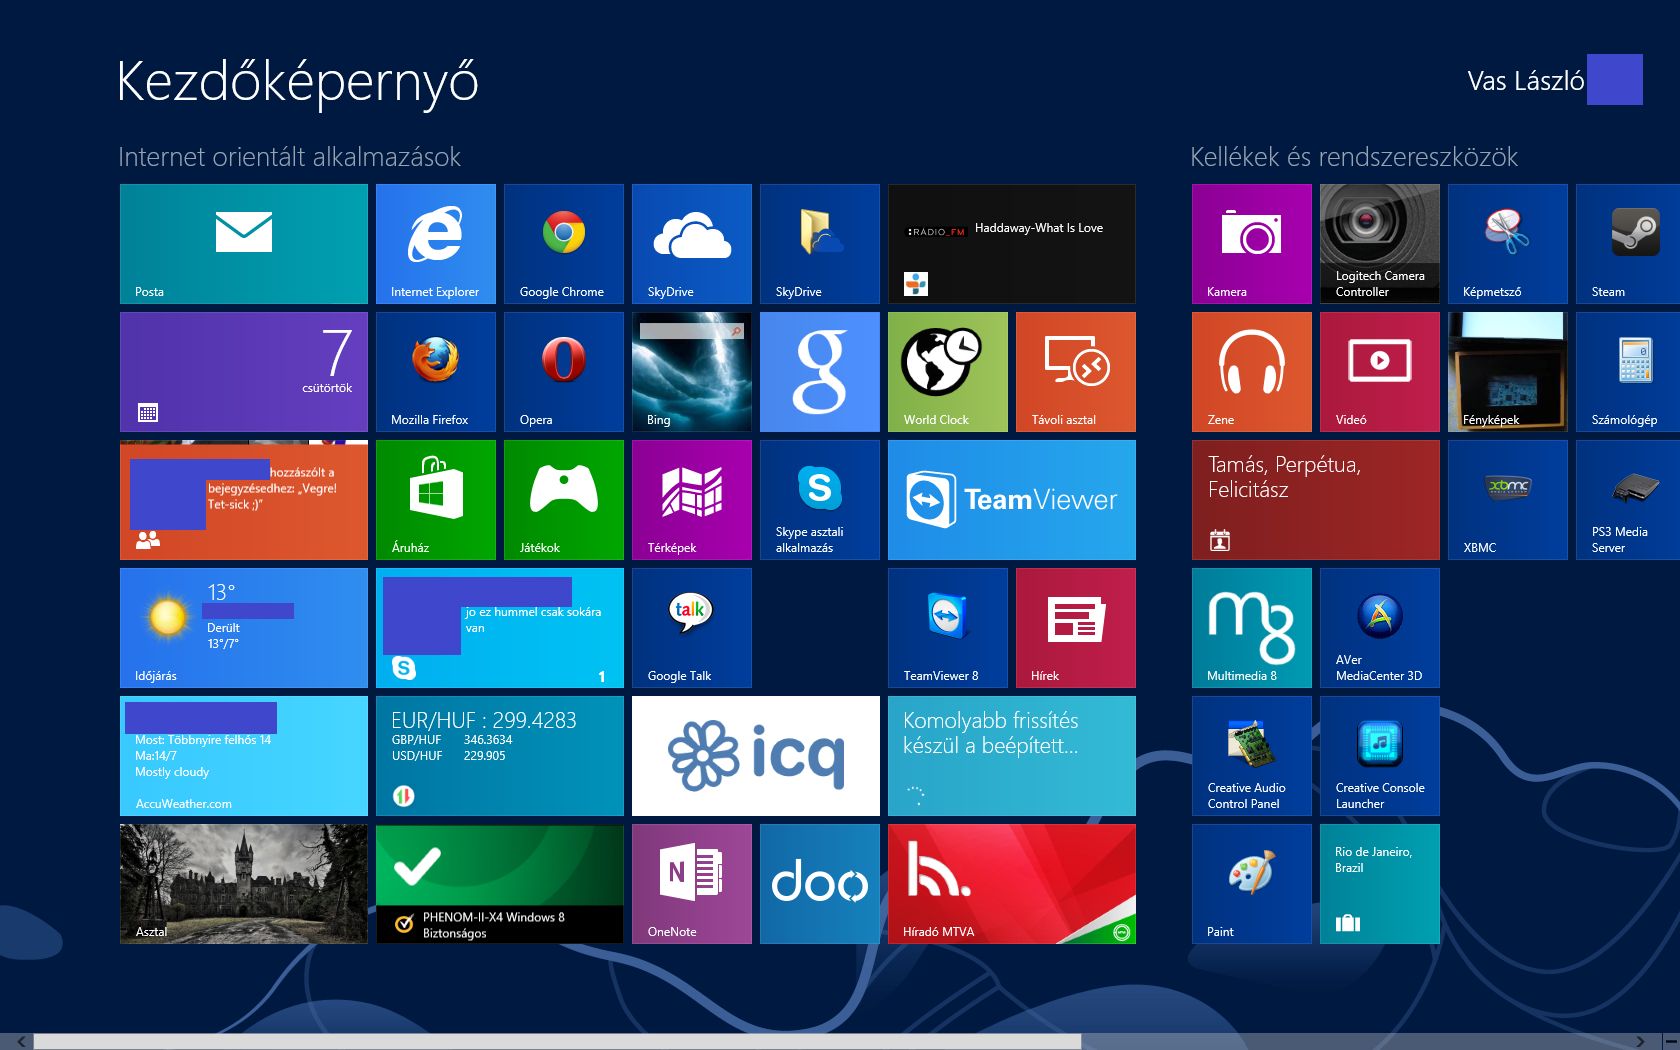Click the scrollbar left arrow

tap(20, 1041)
